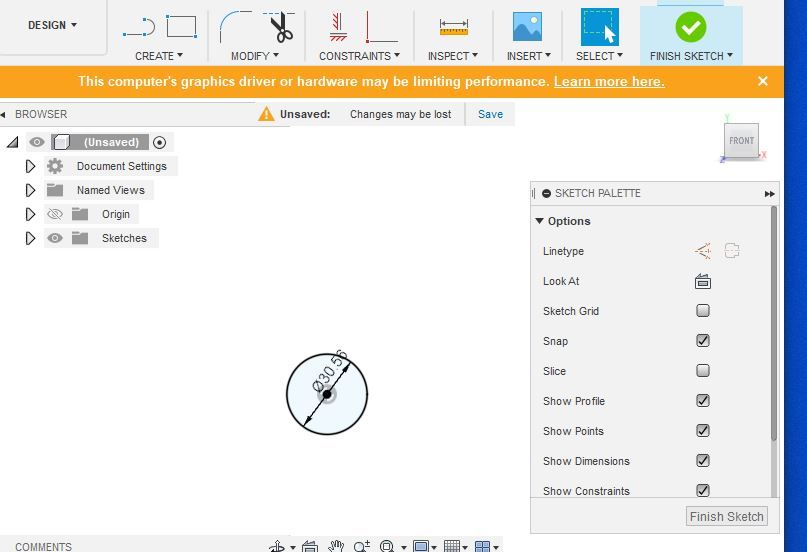Pick the Fillet tool in Modify

(235, 27)
